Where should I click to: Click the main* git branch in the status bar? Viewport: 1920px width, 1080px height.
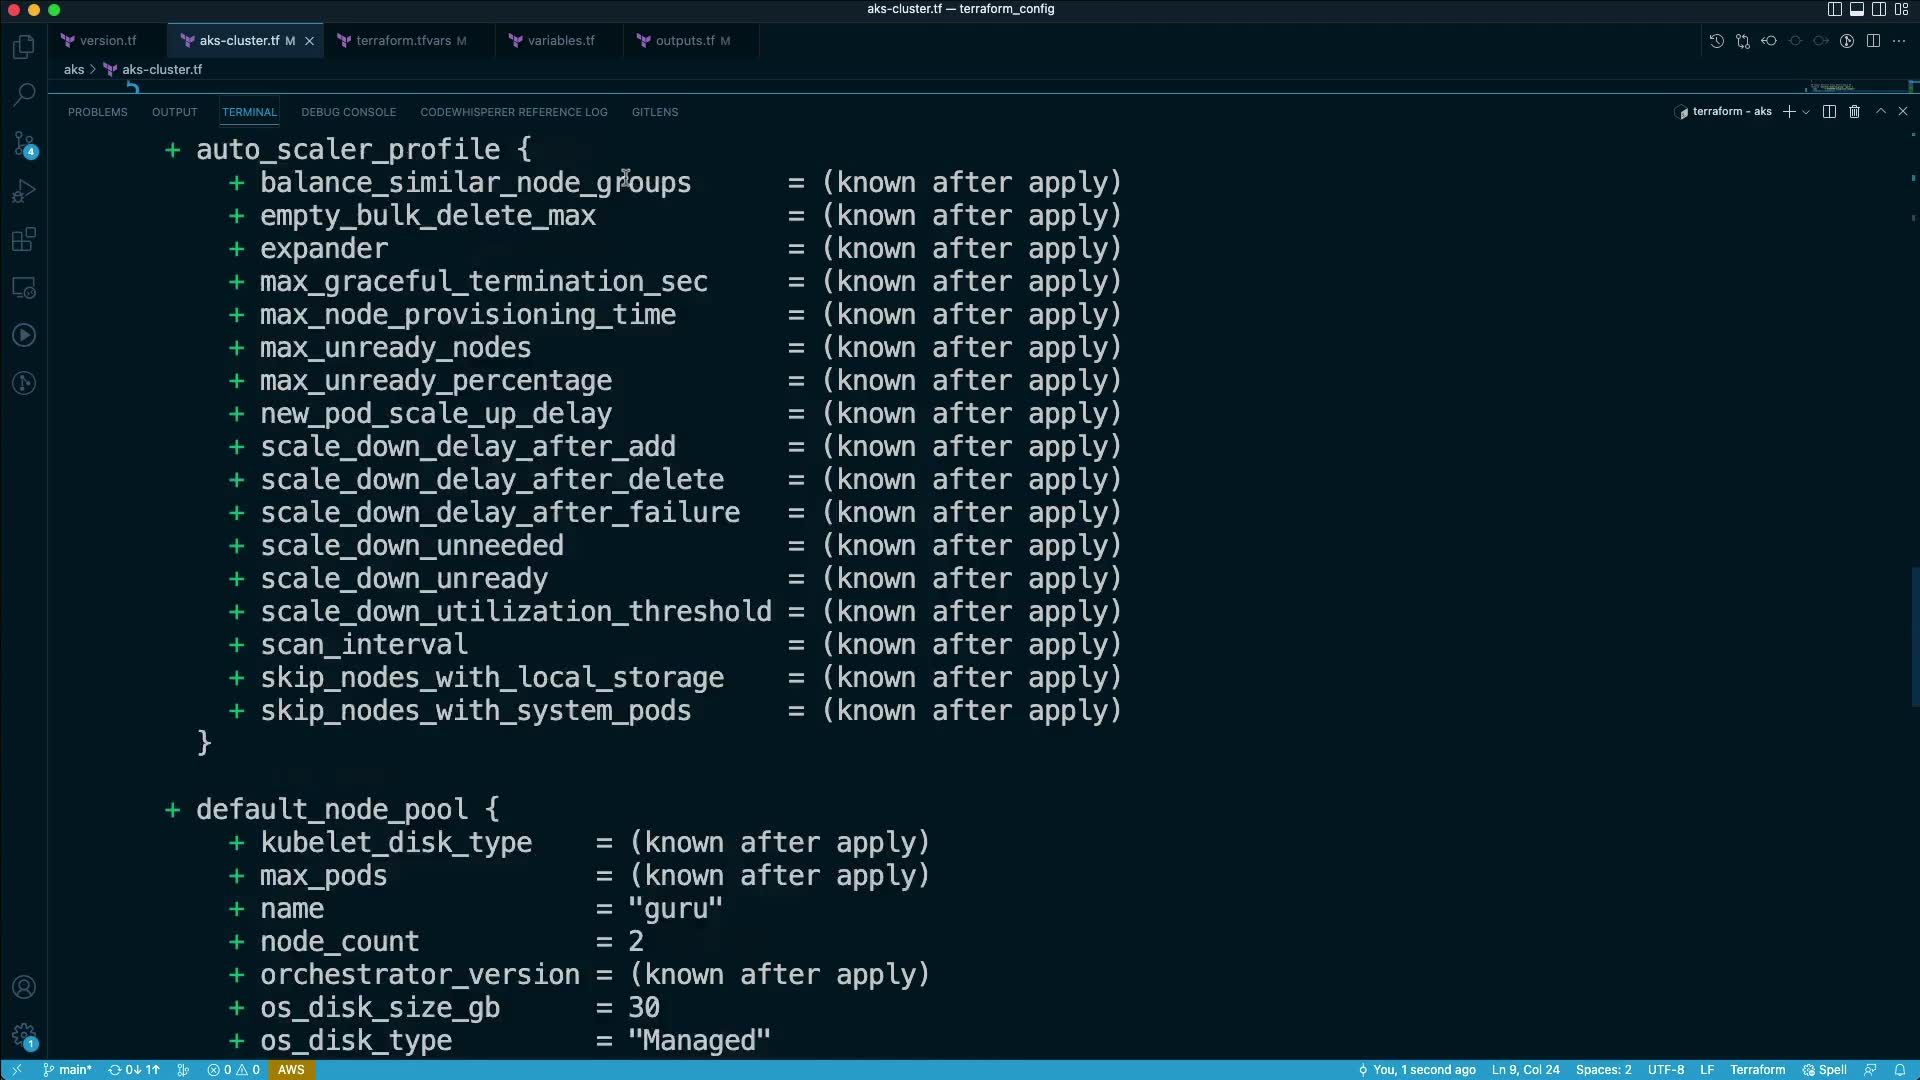68,1070
